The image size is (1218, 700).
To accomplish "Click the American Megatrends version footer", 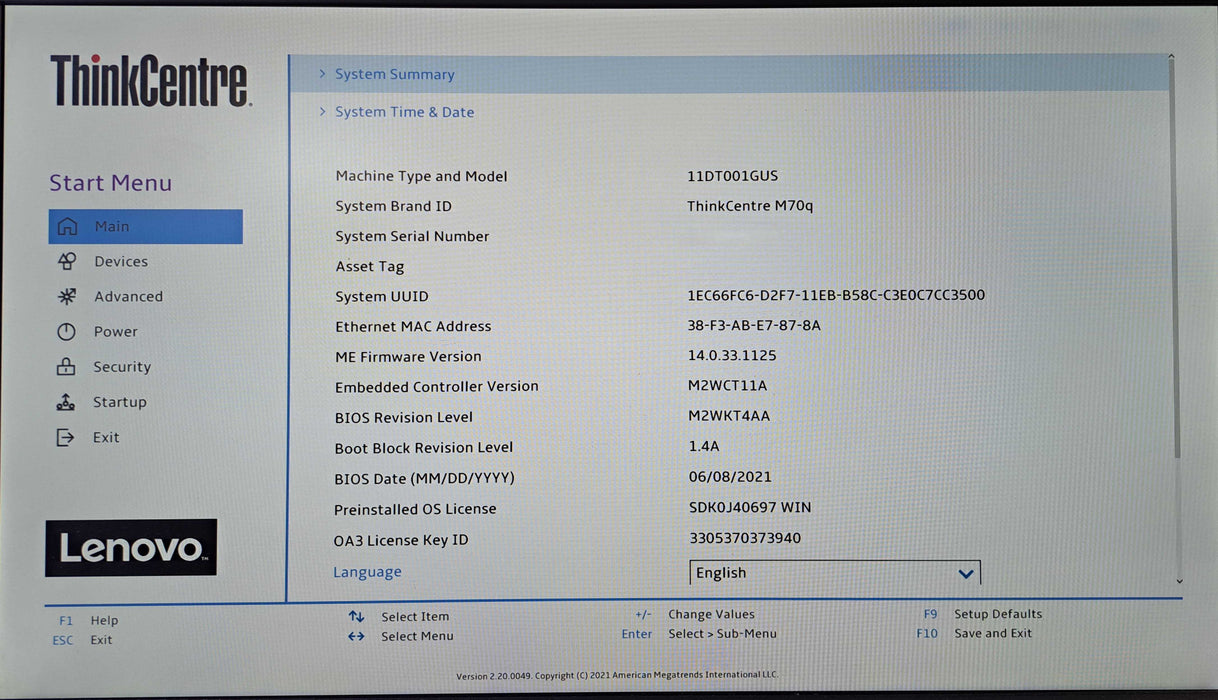I will click(x=617, y=676).
